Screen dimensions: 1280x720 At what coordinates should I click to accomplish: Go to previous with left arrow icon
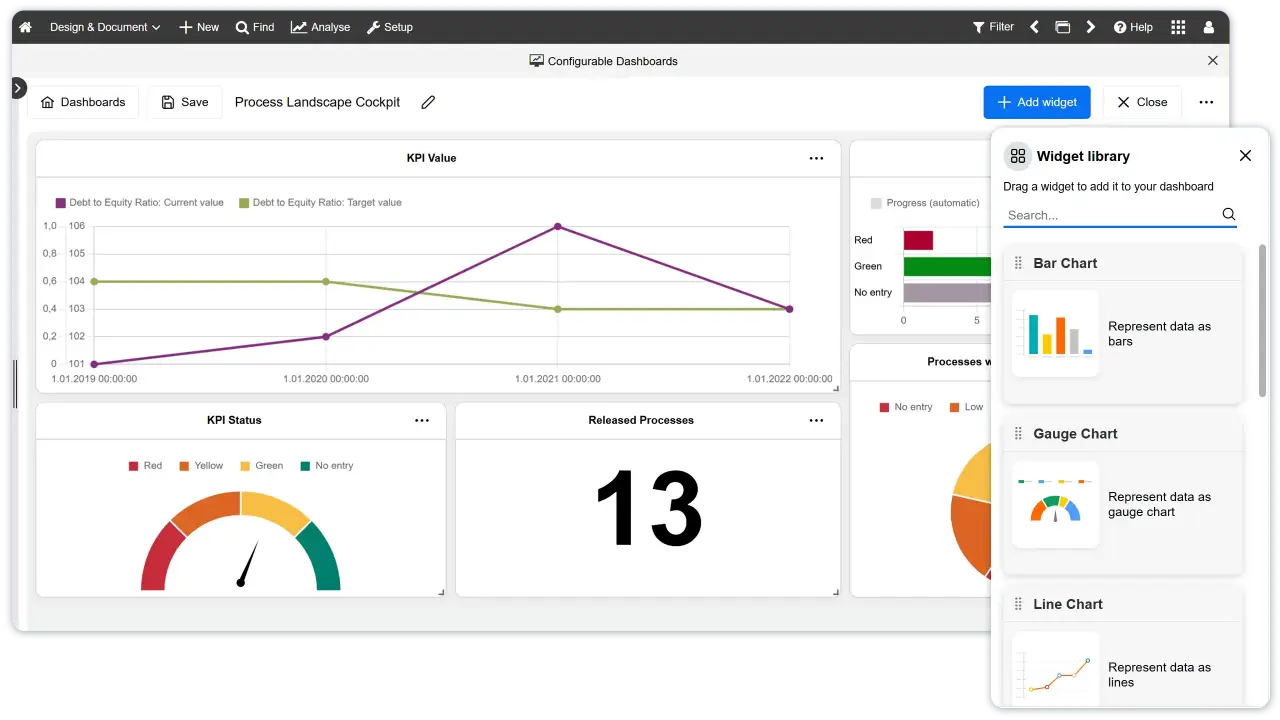[x=1034, y=27]
